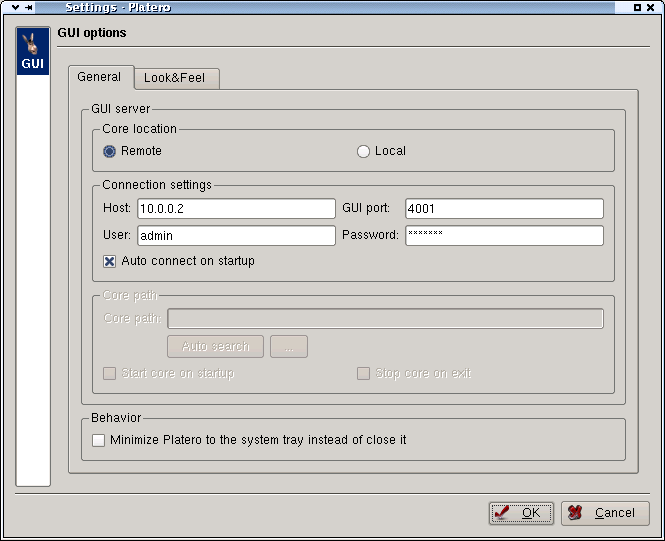Click into the User text field
Image resolution: width=665 pixels, height=541 pixels.
pos(235,235)
